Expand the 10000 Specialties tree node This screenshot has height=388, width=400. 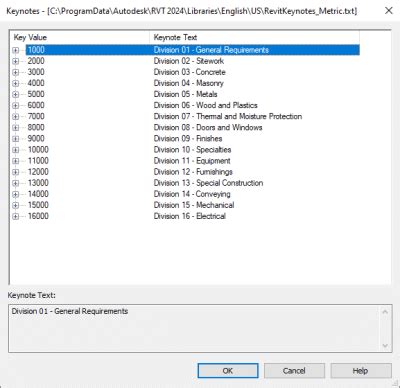point(15,150)
